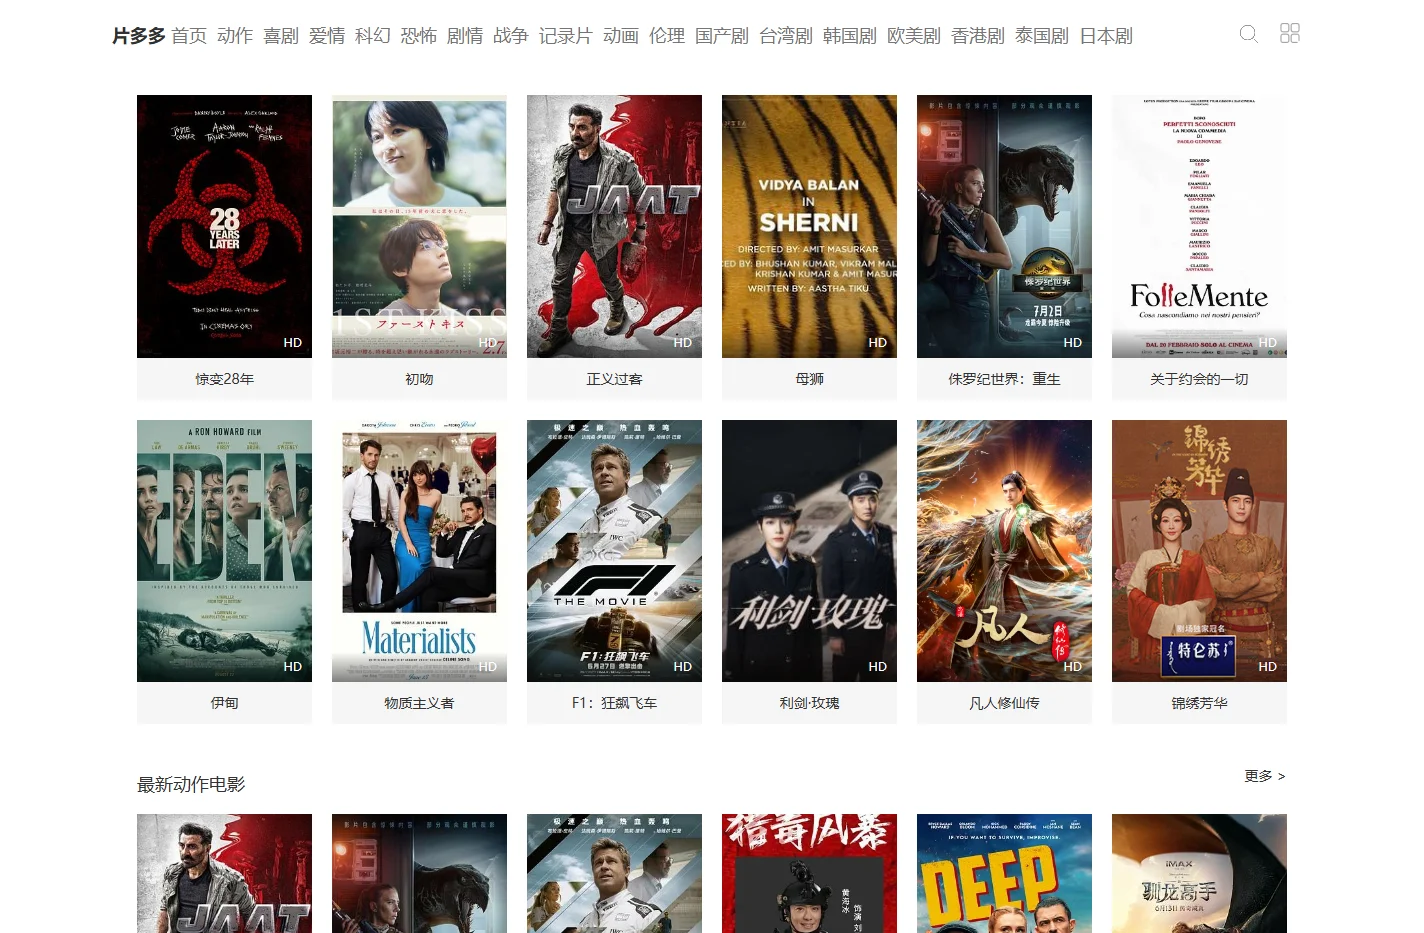Click the 侏罗纪世界：重生 title link
The image size is (1424, 933).
1004,379
